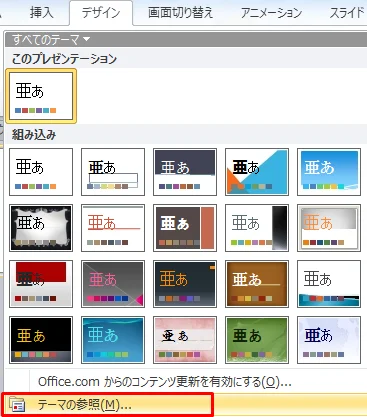Pick the theme with red underlined title text
Viewport: 367px width, 417px height.
tap(113, 228)
